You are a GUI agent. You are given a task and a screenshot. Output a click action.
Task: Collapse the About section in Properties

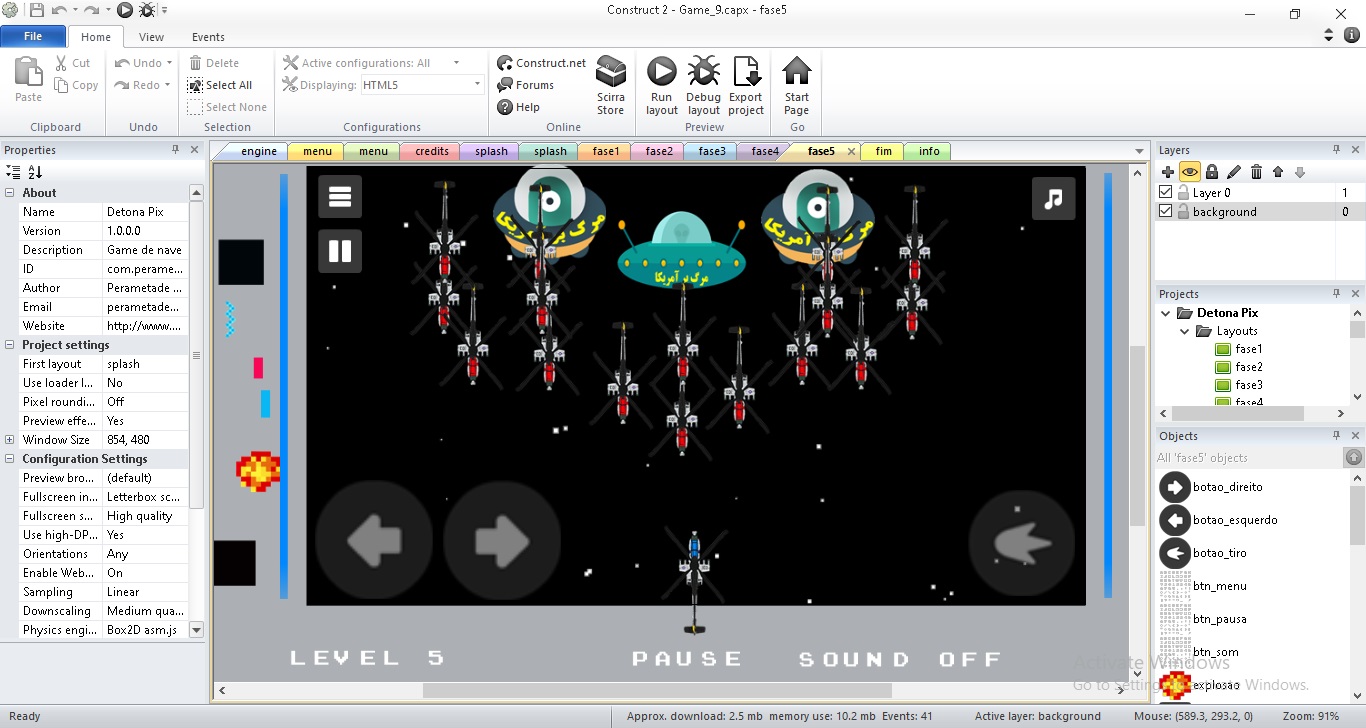[x=10, y=193]
